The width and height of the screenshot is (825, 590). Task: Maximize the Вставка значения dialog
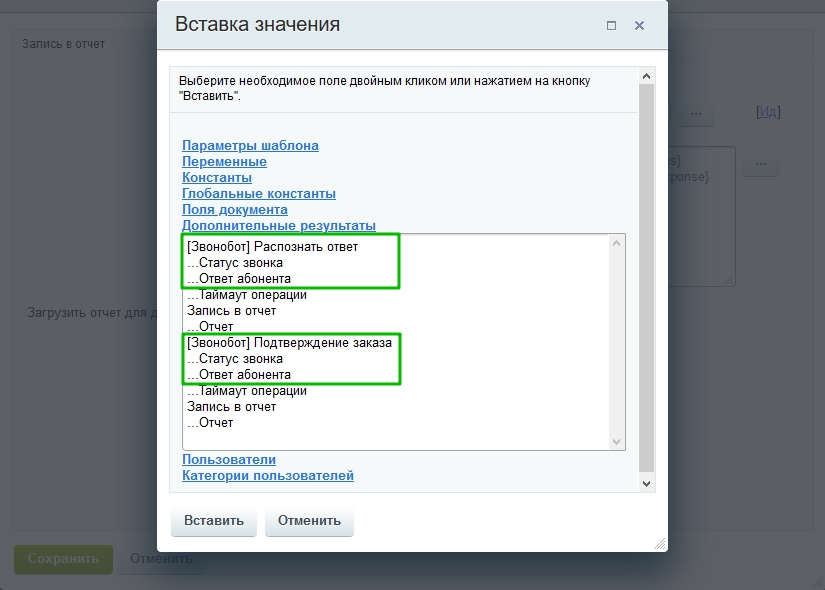coord(611,26)
